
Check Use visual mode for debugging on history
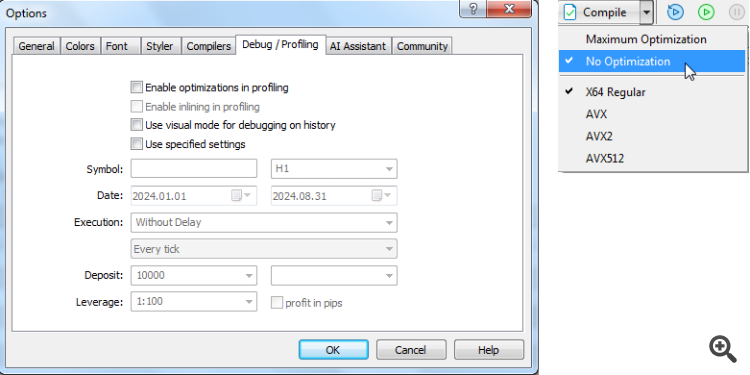[x=136, y=125]
